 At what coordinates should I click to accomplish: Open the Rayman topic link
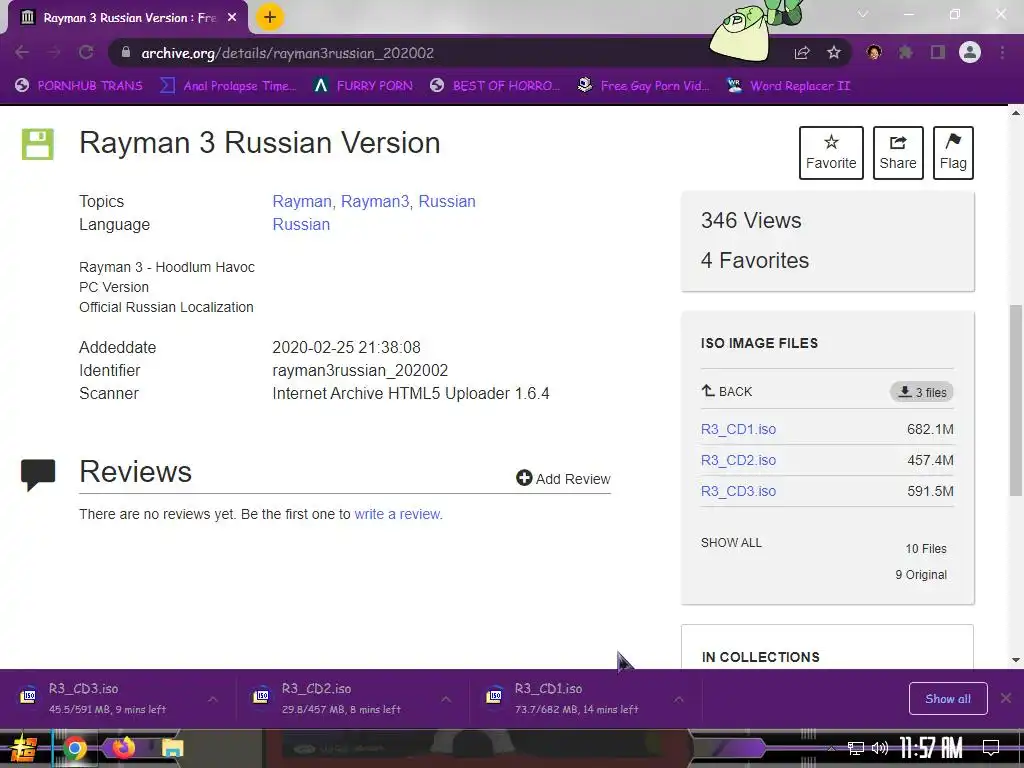[x=302, y=201]
